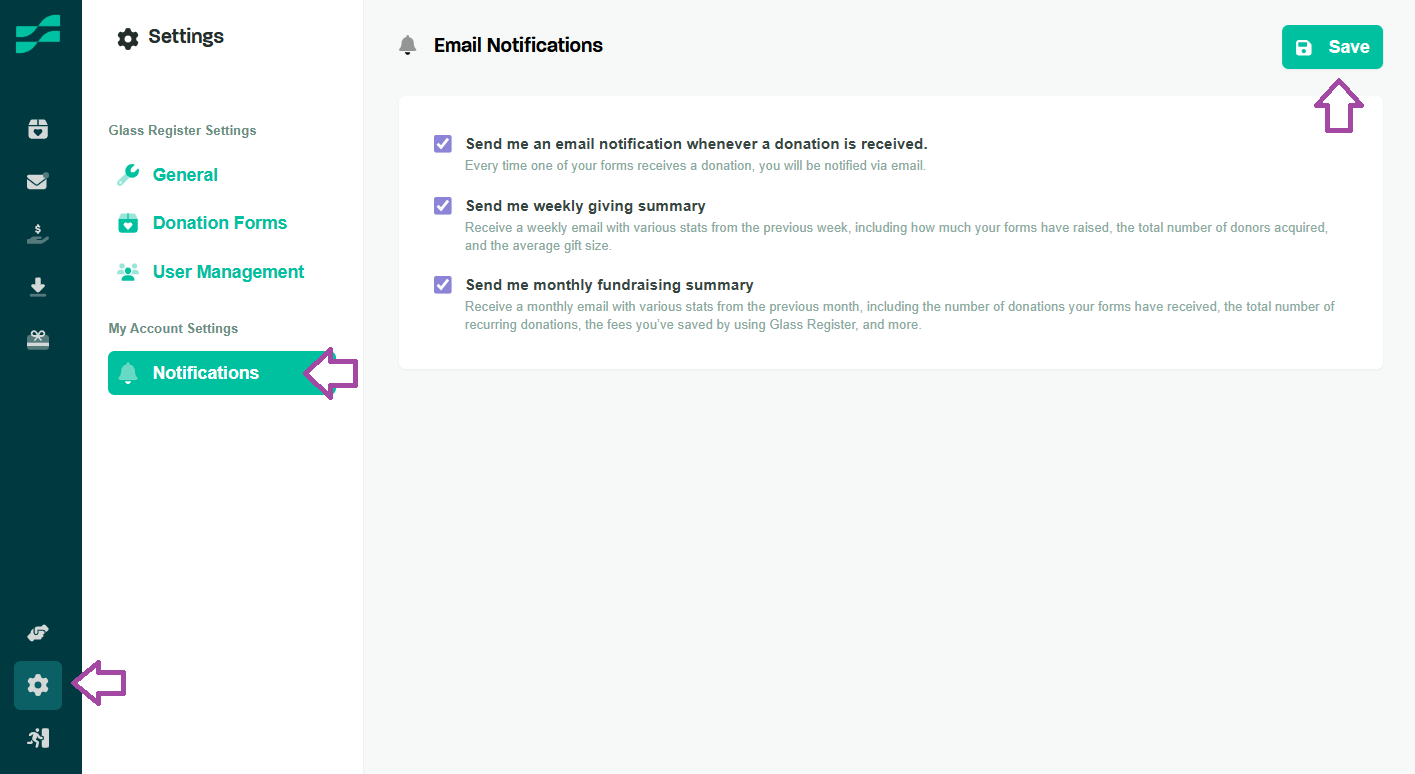Toggle the weekly giving summary checkbox
Screen dimensions: 1415x774
pyautogui.click(x=443, y=206)
